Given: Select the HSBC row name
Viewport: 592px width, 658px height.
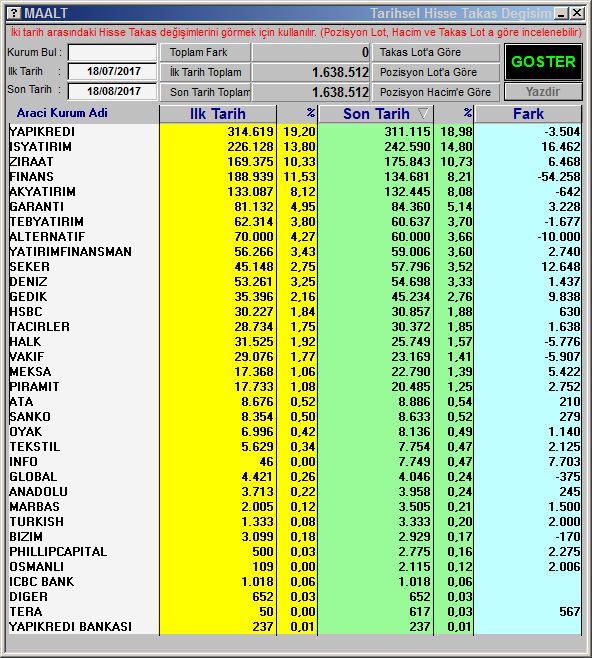Looking at the screenshot, I should coord(26,312).
